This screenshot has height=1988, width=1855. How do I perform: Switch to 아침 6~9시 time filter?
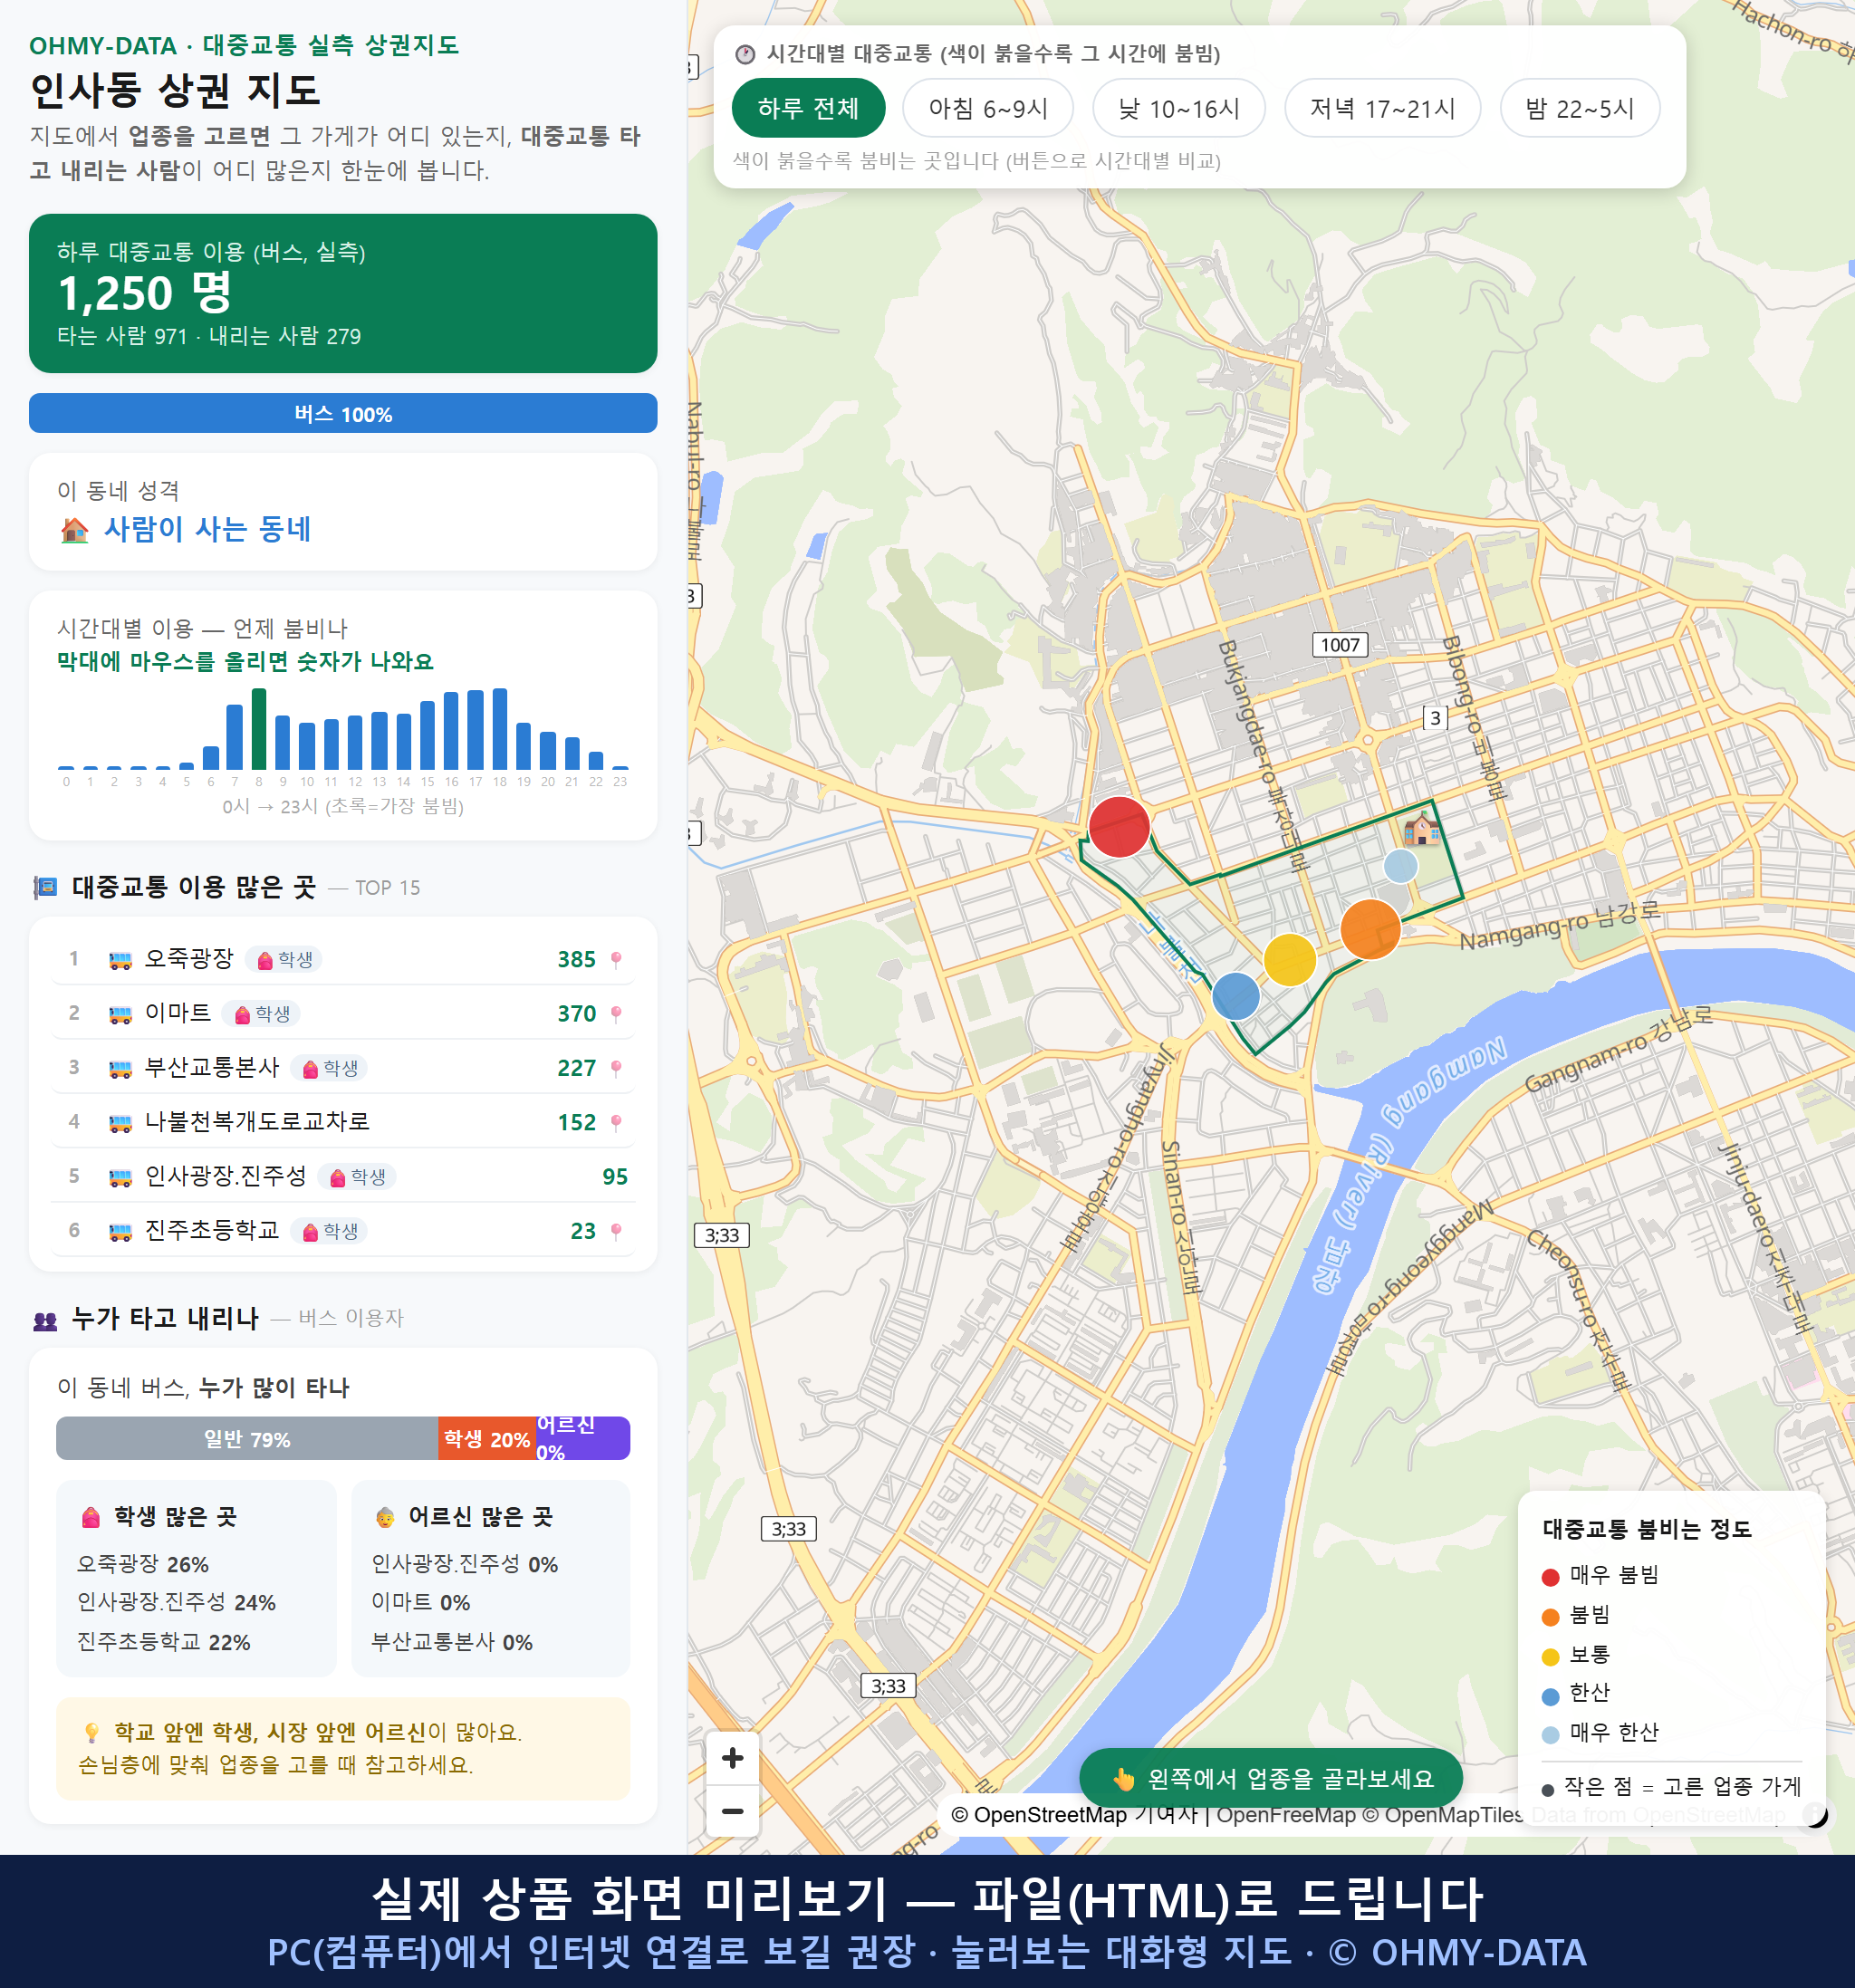coord(988,108)
